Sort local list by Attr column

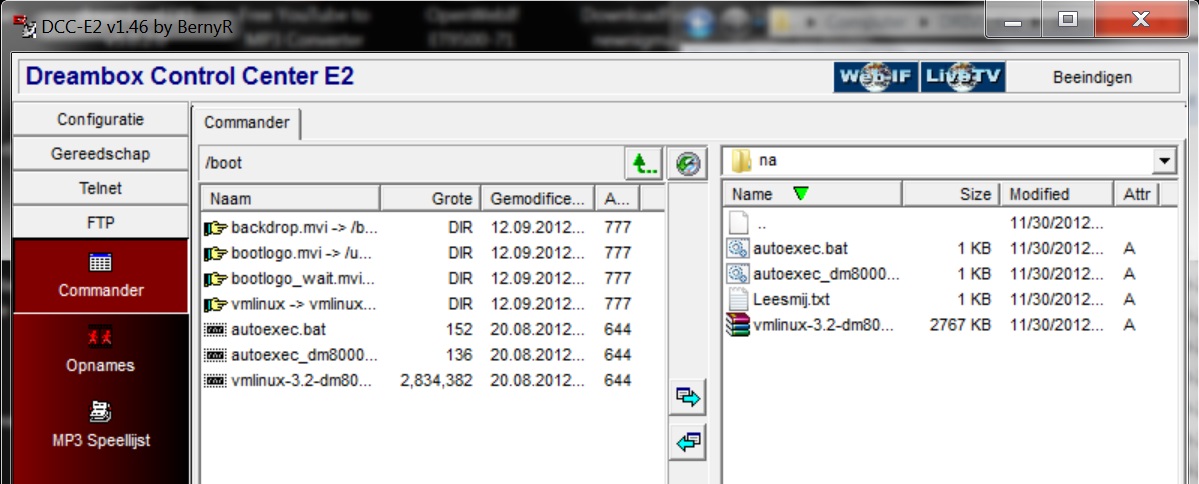1137,195
